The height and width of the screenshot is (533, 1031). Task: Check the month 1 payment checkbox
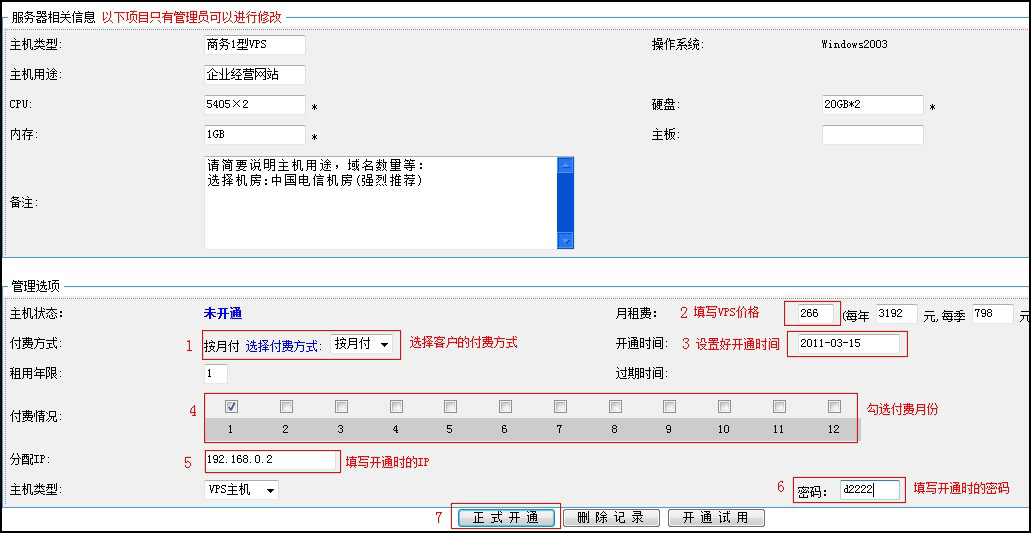pyautogui.click(x=231, y=407)
